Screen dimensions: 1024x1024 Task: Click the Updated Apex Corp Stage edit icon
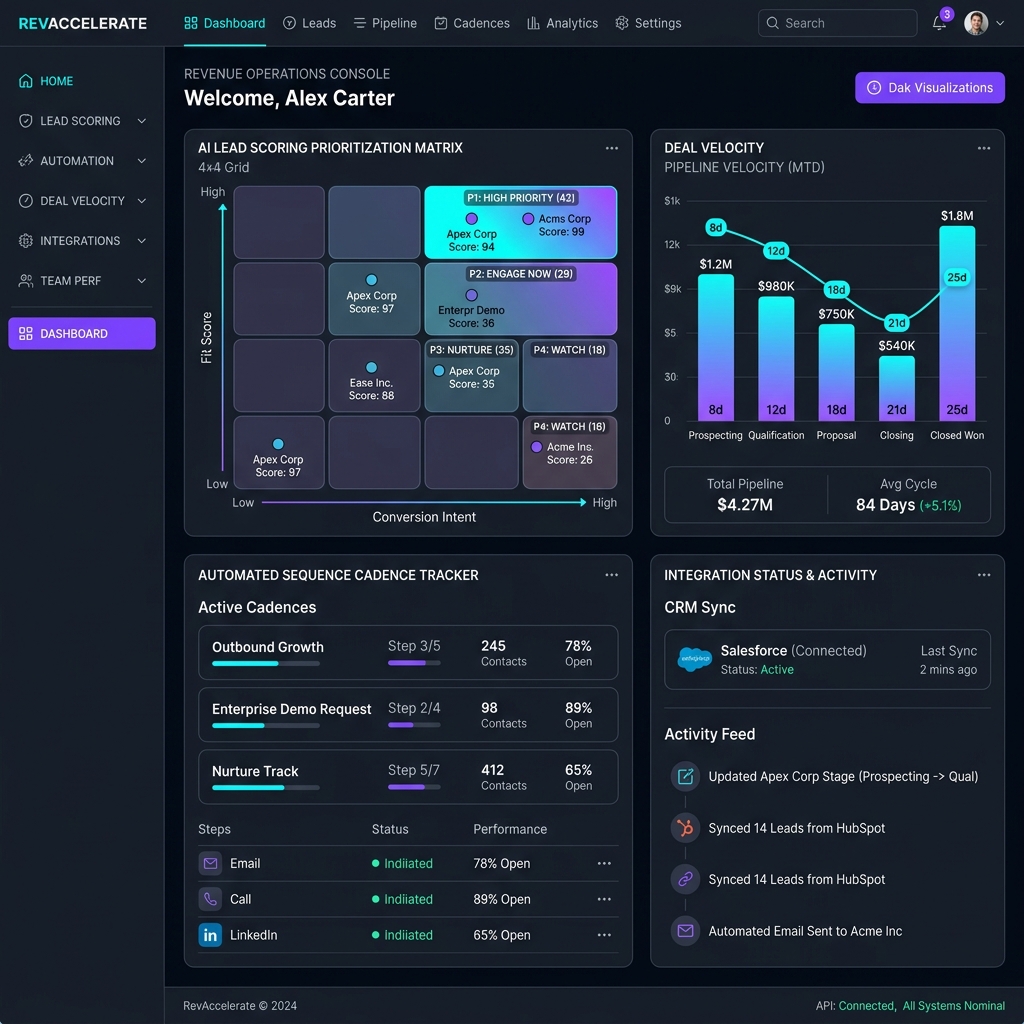[x=685, y=776]
